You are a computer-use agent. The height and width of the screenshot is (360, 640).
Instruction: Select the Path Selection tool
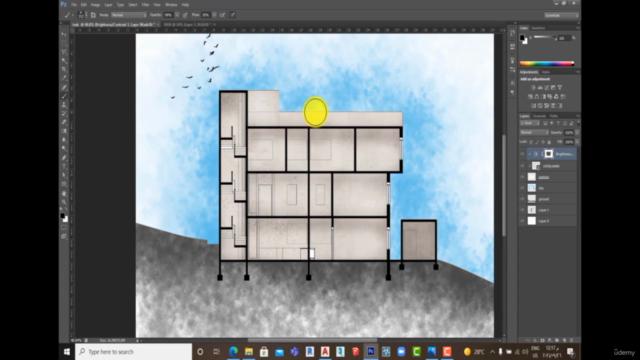click(x=64, y=176)
